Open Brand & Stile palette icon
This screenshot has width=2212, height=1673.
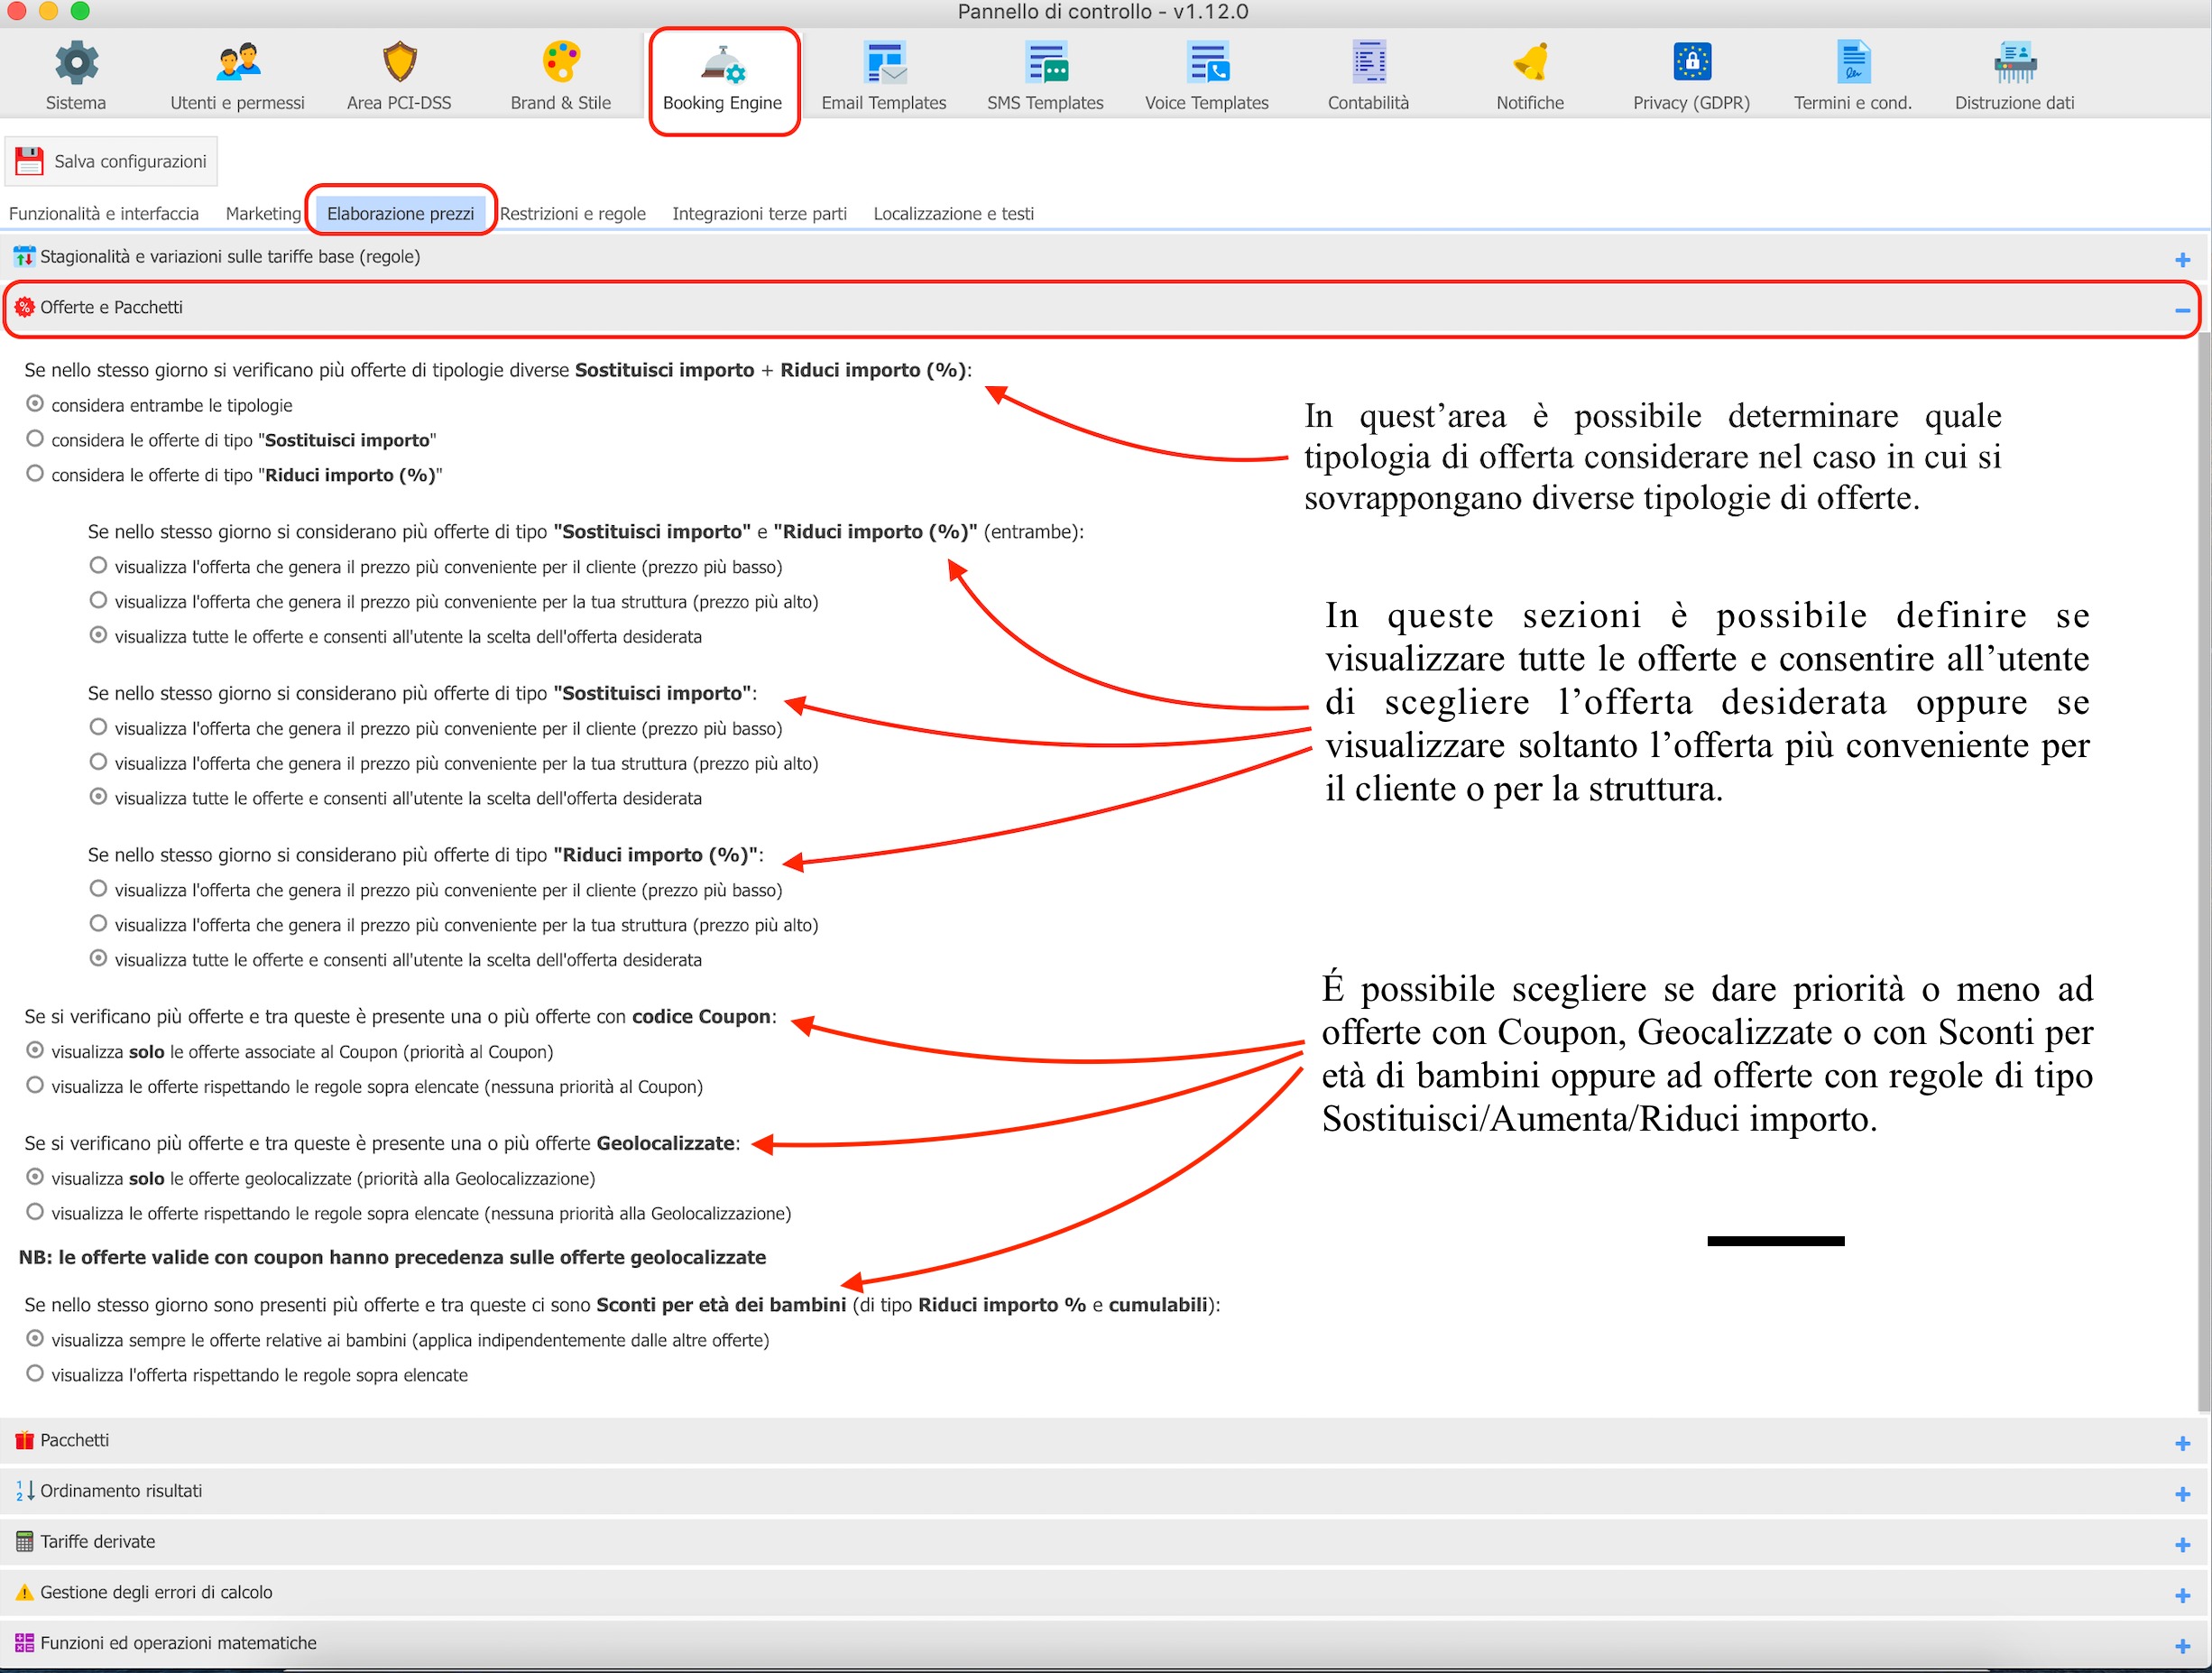(x=561, y=63)
